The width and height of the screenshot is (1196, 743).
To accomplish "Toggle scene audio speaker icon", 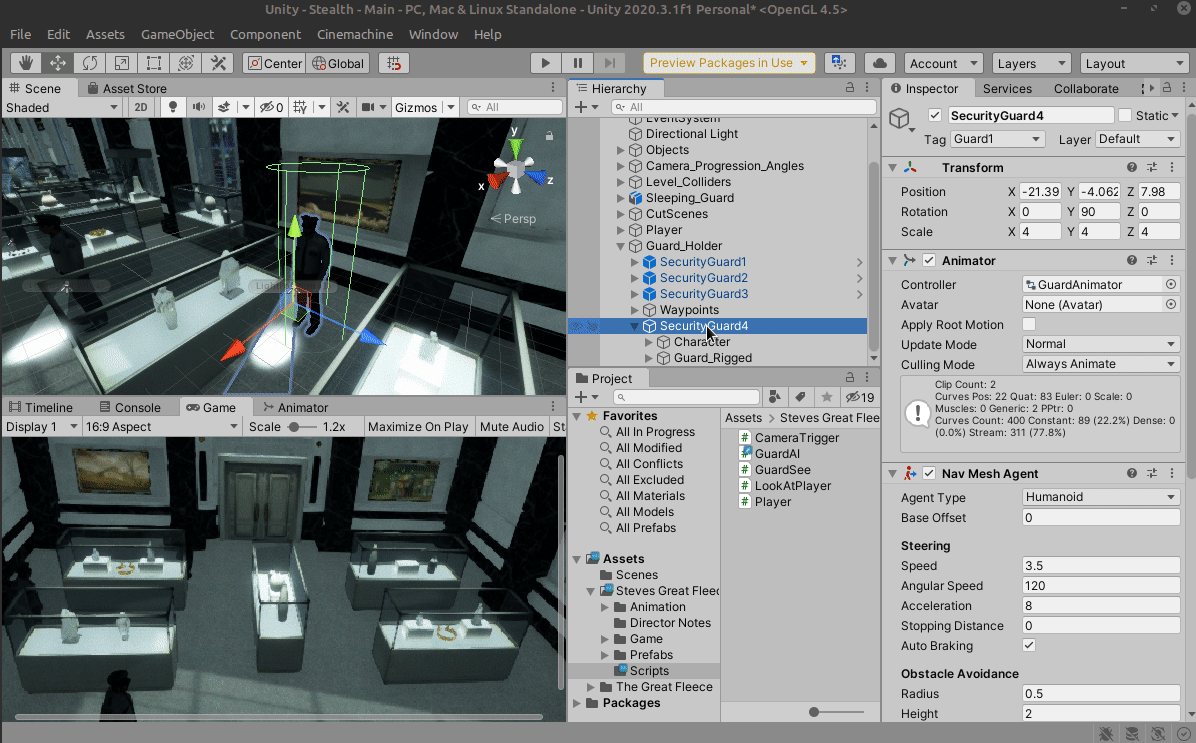I will coord(198,108).
